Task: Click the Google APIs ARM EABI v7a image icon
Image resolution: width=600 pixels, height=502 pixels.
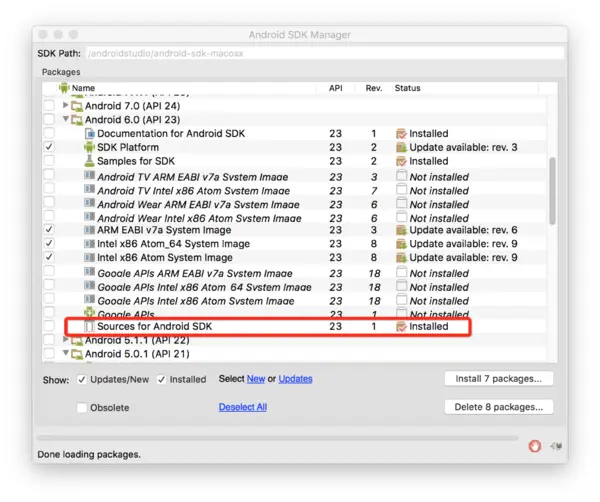Action: coord(89,272)
